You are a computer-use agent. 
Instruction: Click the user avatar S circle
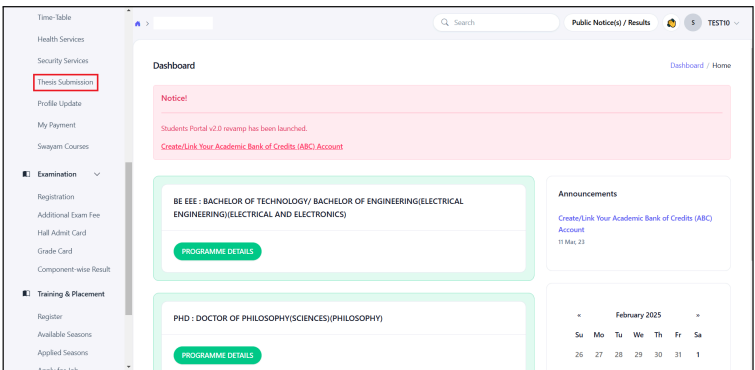[x=693, y=23]
